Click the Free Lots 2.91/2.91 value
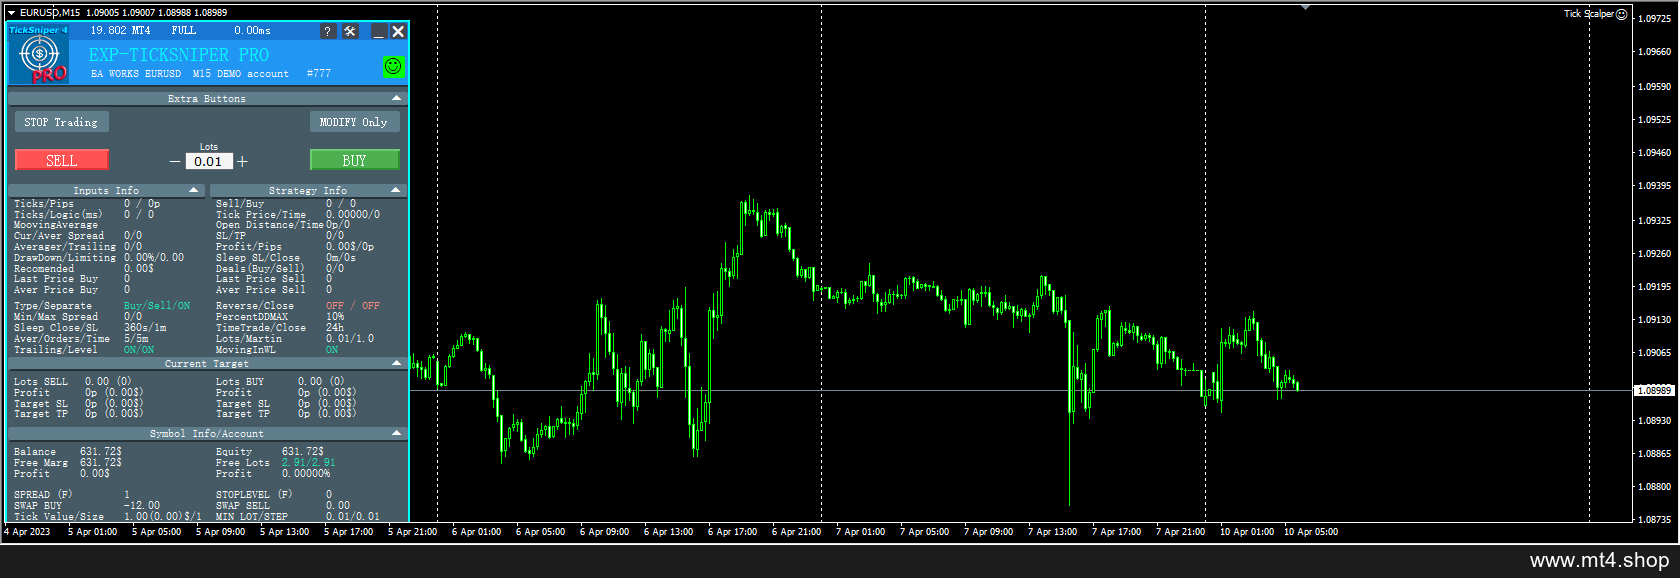The image size is (1680, 578). 309,463
